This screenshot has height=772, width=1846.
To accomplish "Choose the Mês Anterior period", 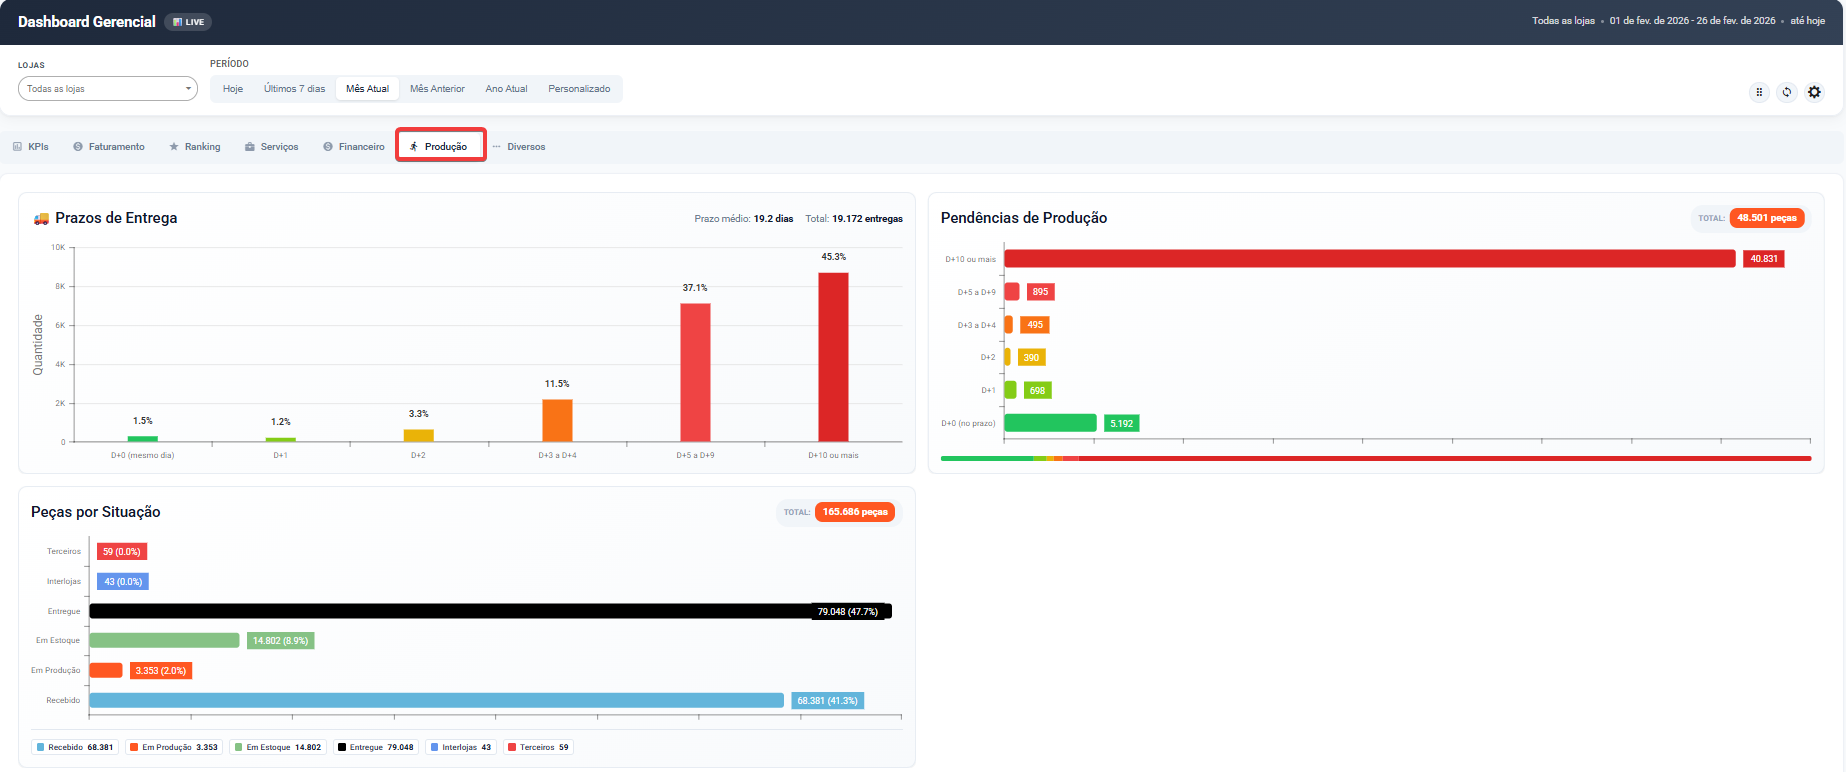I will pos(437,89).
